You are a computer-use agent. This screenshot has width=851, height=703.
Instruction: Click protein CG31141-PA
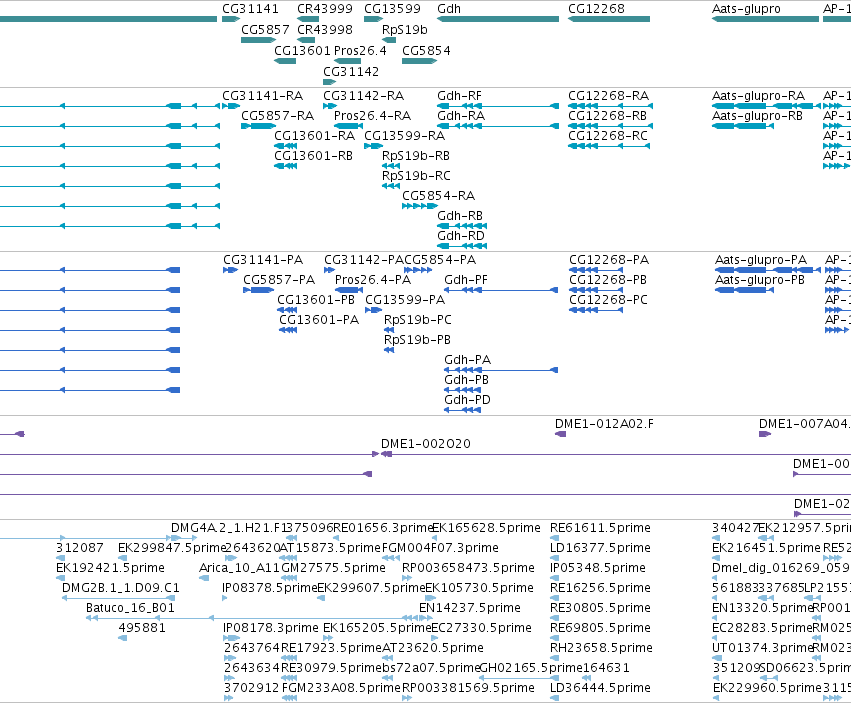230,270
